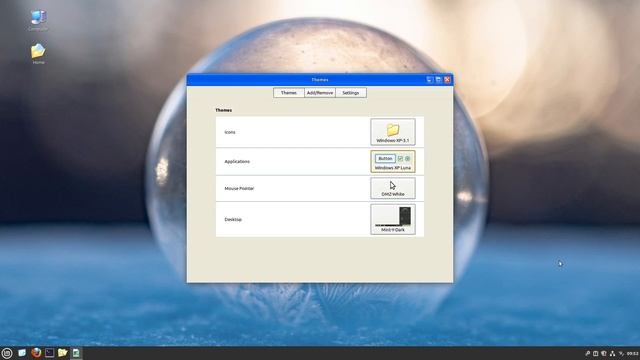Click the Show Desktop icon in taskbar

pyautogui.click(x=22, y=353)
